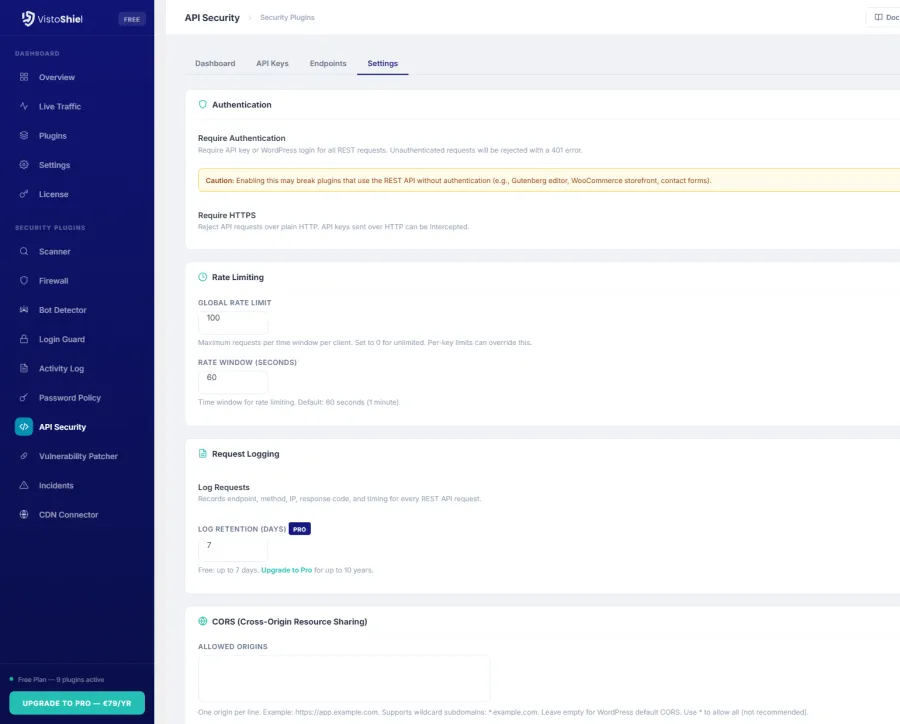Open Login Guard from the sidebar
Image resolution: width=900 pixels, height=724 pixels.
click(62, 339)
